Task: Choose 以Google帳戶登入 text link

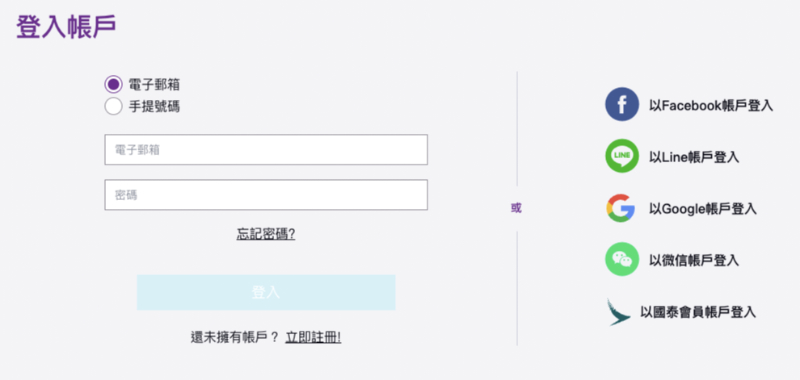Action: point(703,209)
